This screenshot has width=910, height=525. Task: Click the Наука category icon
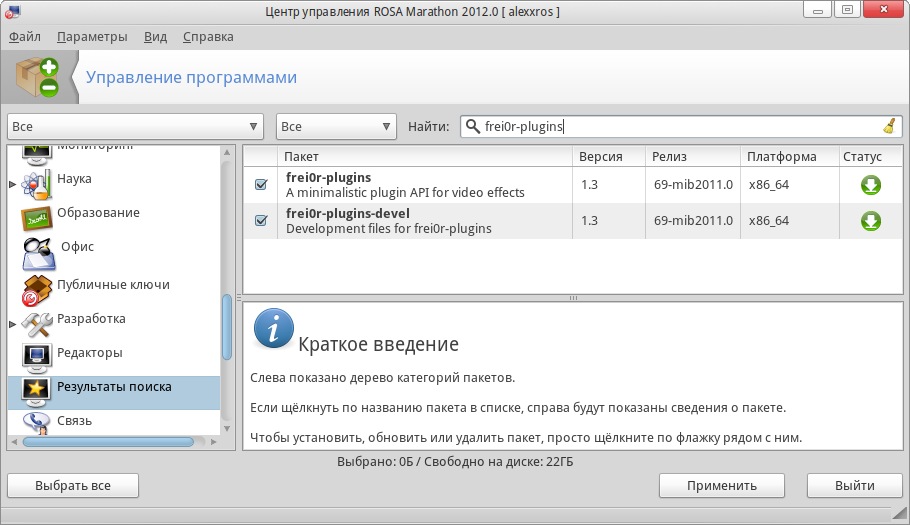coord(37,184)
